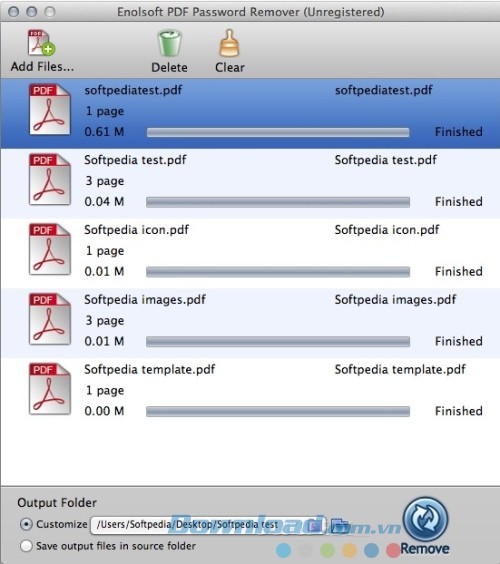This screenshot has width=500, height=564.
Task: Click the 1 page count of softpediatest.pdf
Action: click(105, 111)
